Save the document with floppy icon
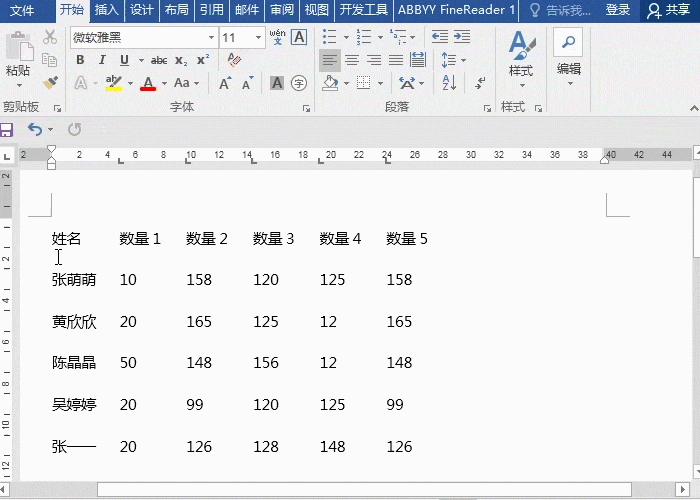The height and width of the screenshot is (500, 700). 6,130
